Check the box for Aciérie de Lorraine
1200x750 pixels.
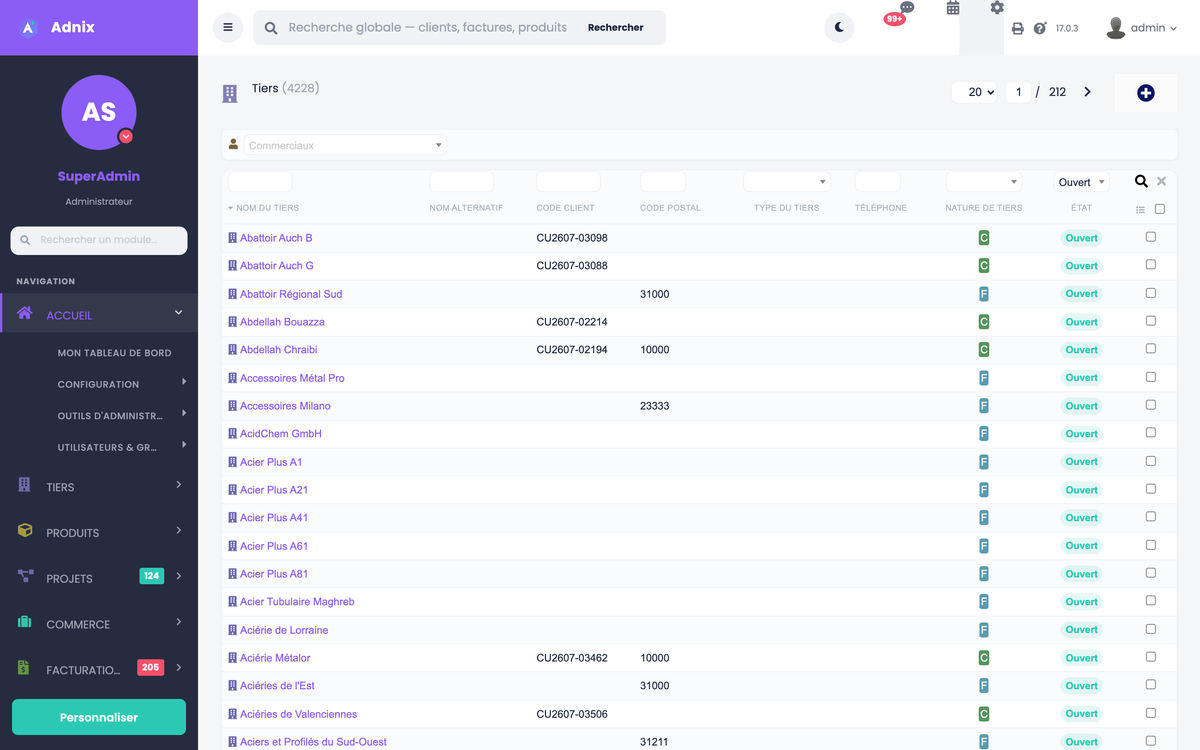click(1150, 629)
